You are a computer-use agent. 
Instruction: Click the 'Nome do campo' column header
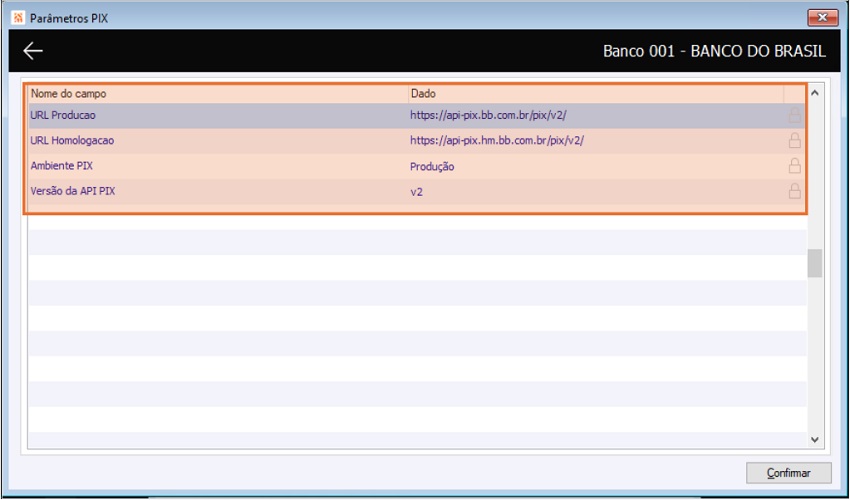[218, 94]
